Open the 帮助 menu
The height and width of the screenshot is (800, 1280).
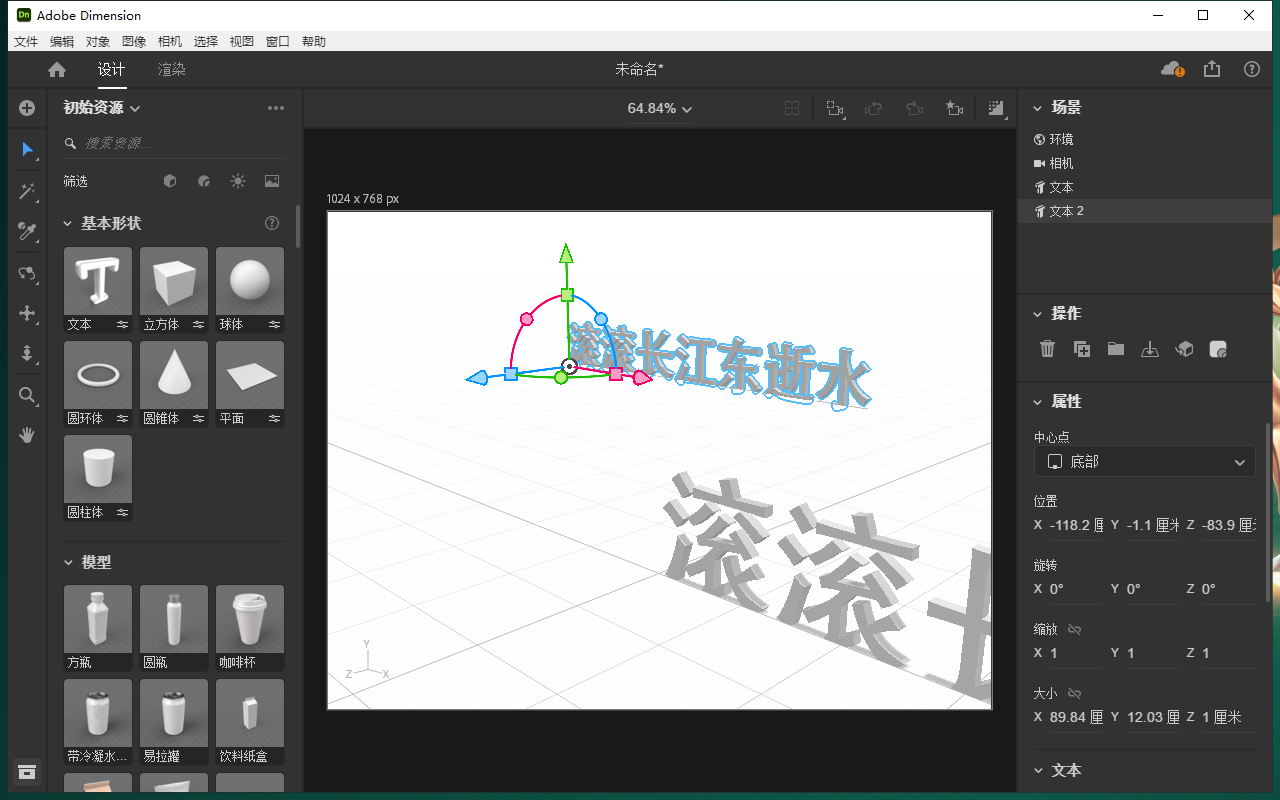pos(314,42)
